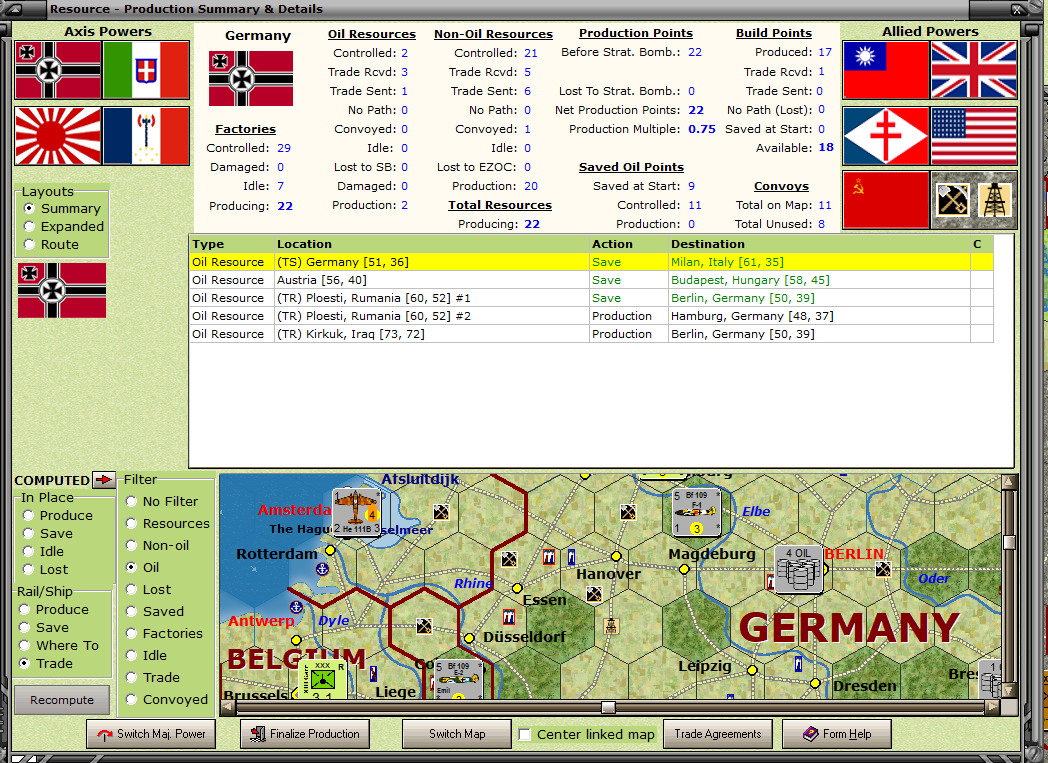Click the Bf 109 E-2 fighter unit near Liege
The height and width of the screenshot is (763, 1048).
(458, 679)
